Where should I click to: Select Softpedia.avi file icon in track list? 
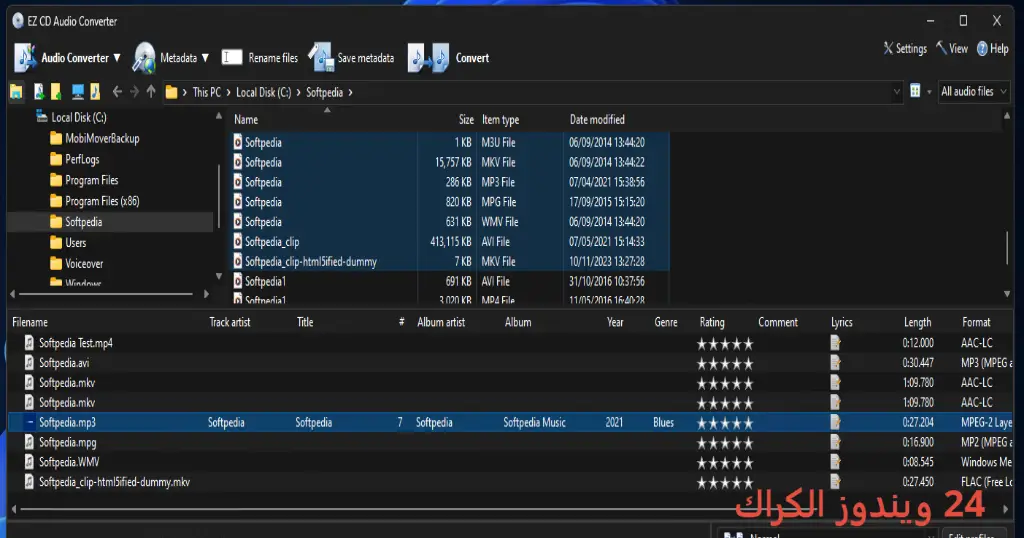point(29,362)
